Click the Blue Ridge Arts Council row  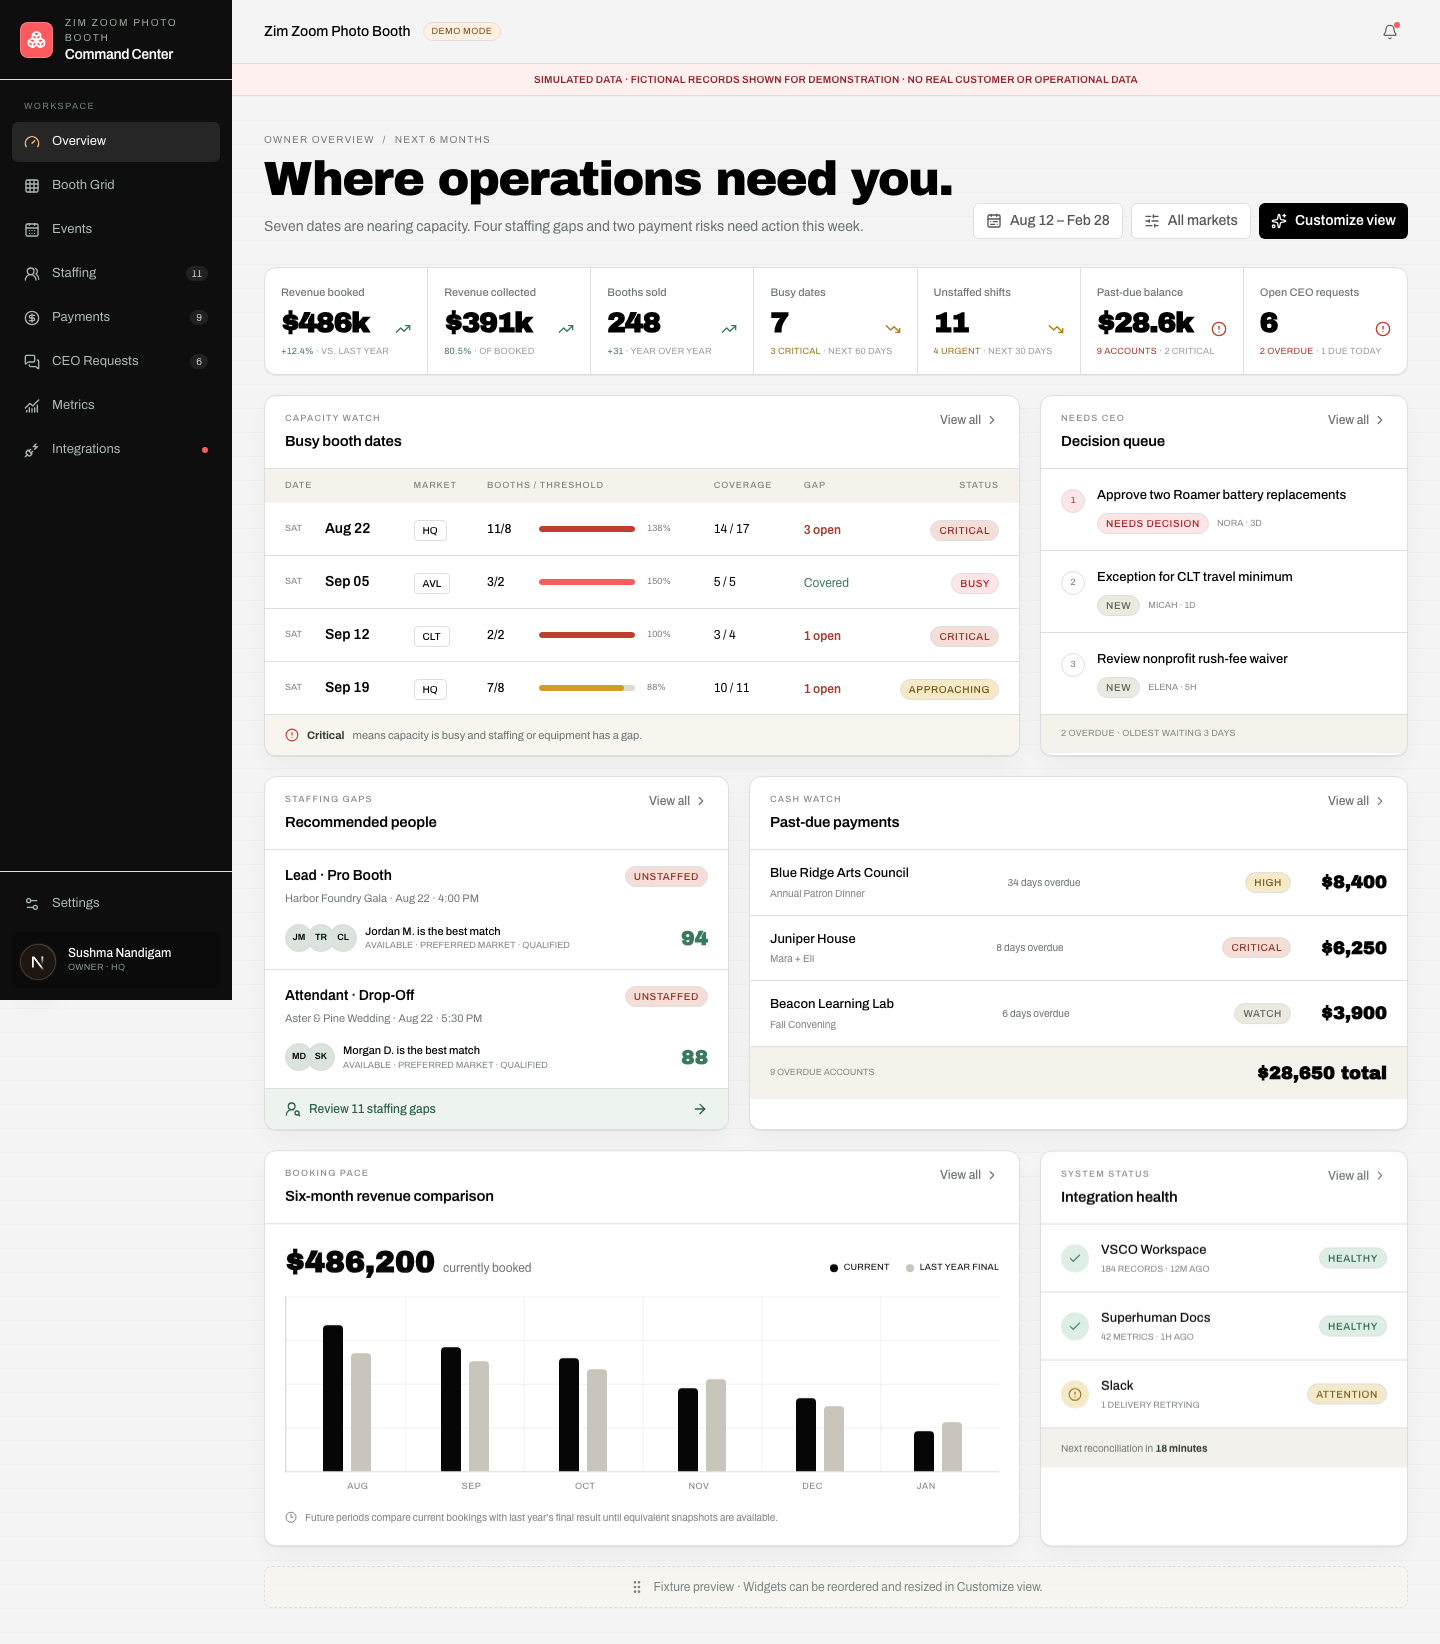tap(1078, 883)
